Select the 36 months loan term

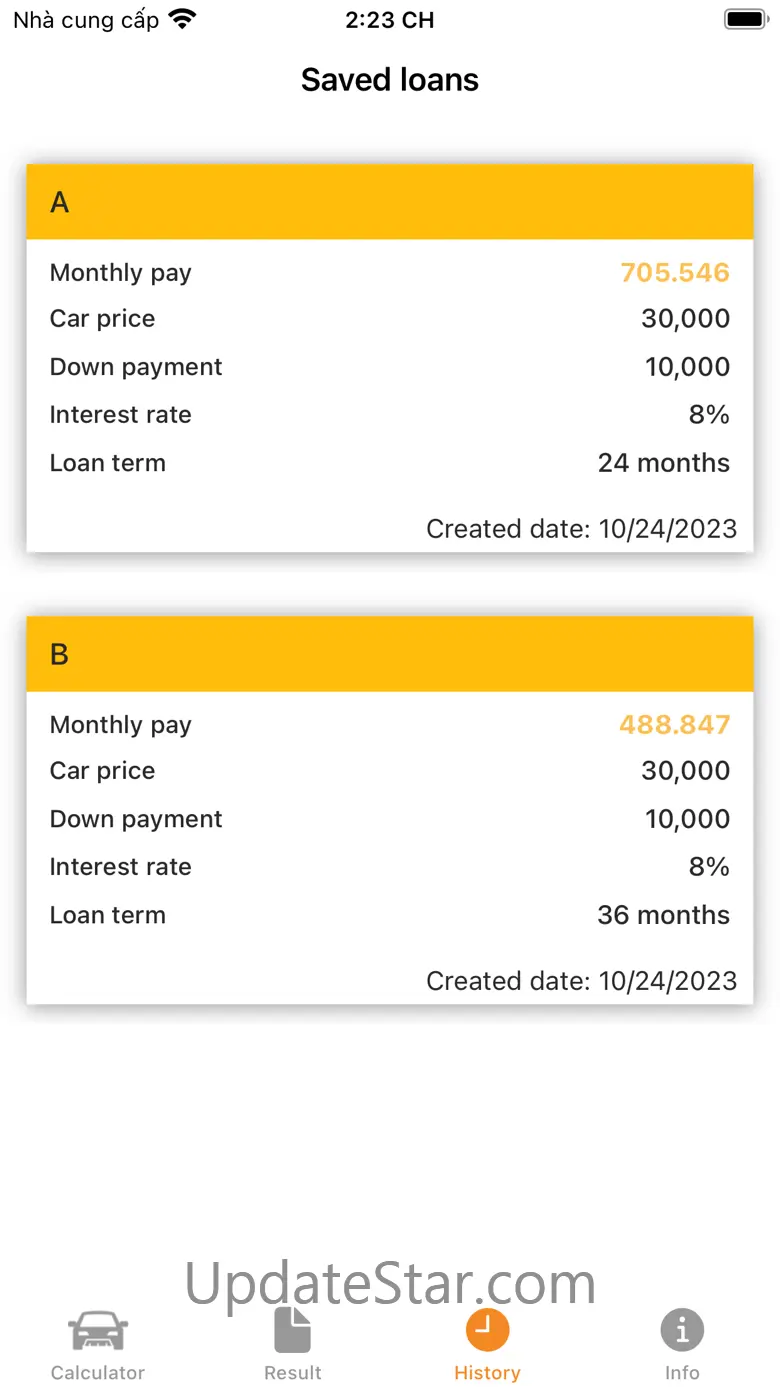[x=664, y=915]
